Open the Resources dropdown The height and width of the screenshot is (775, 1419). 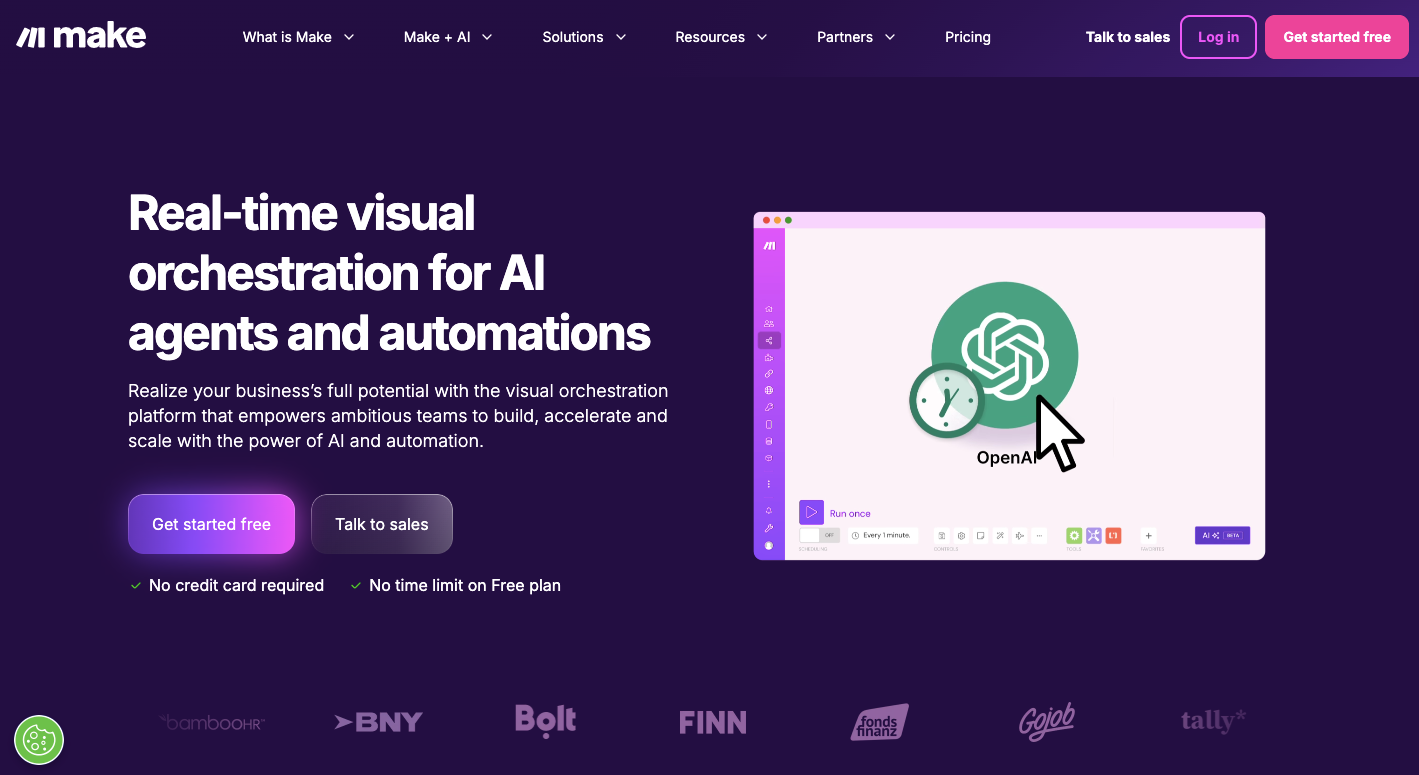721,37
